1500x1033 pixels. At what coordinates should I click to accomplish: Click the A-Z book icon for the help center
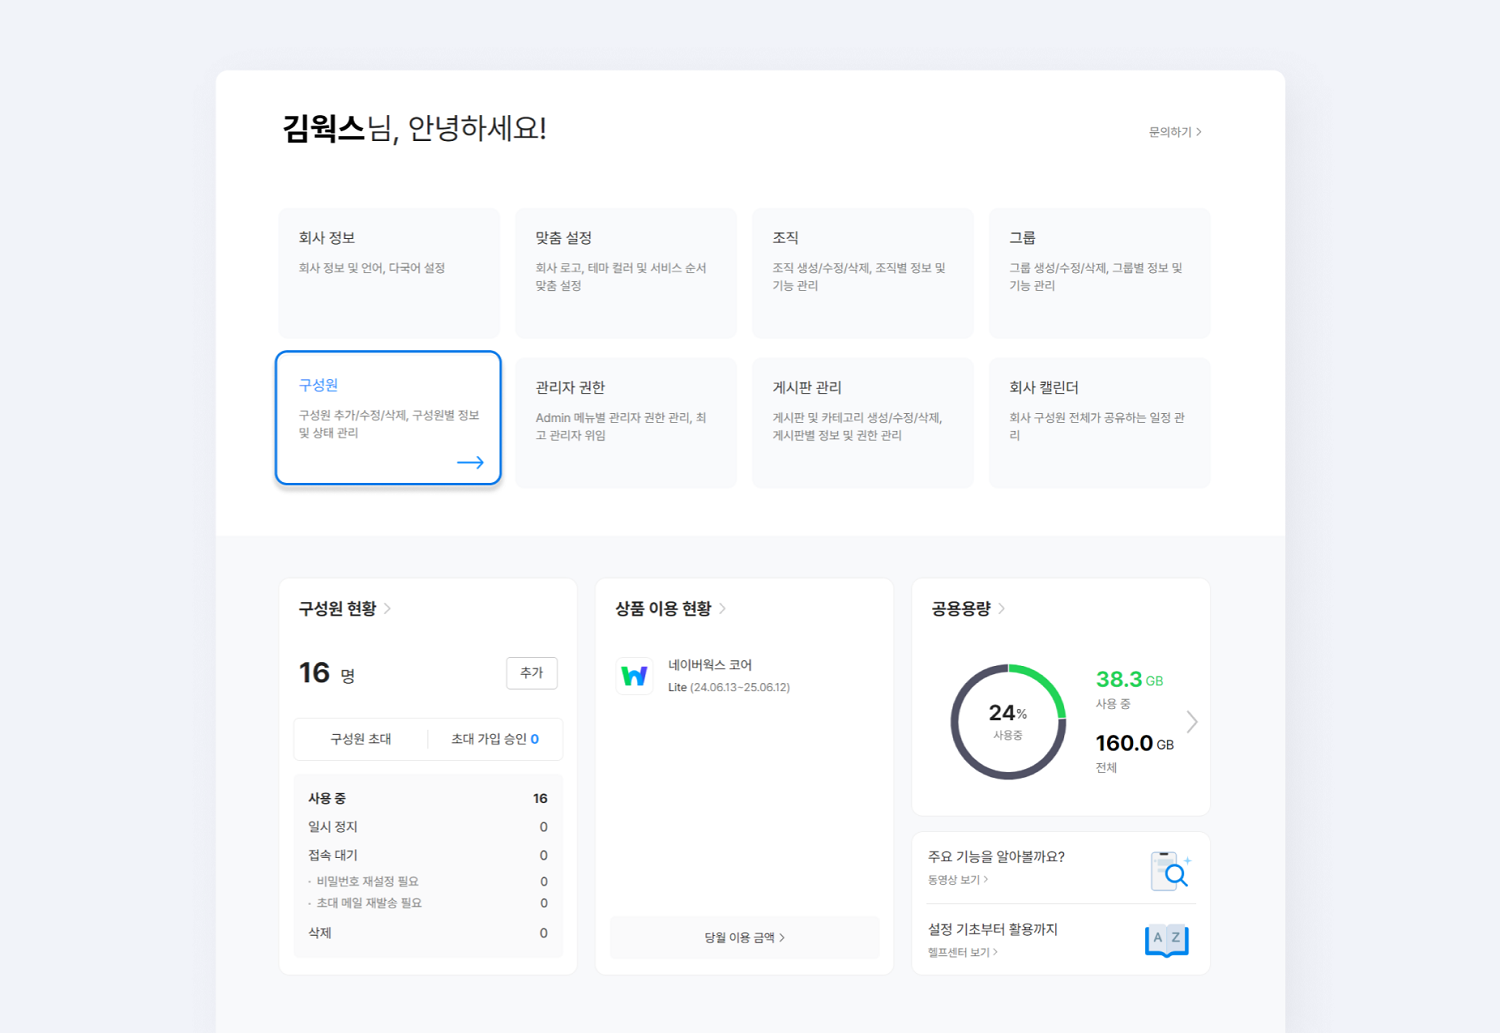1166,940
